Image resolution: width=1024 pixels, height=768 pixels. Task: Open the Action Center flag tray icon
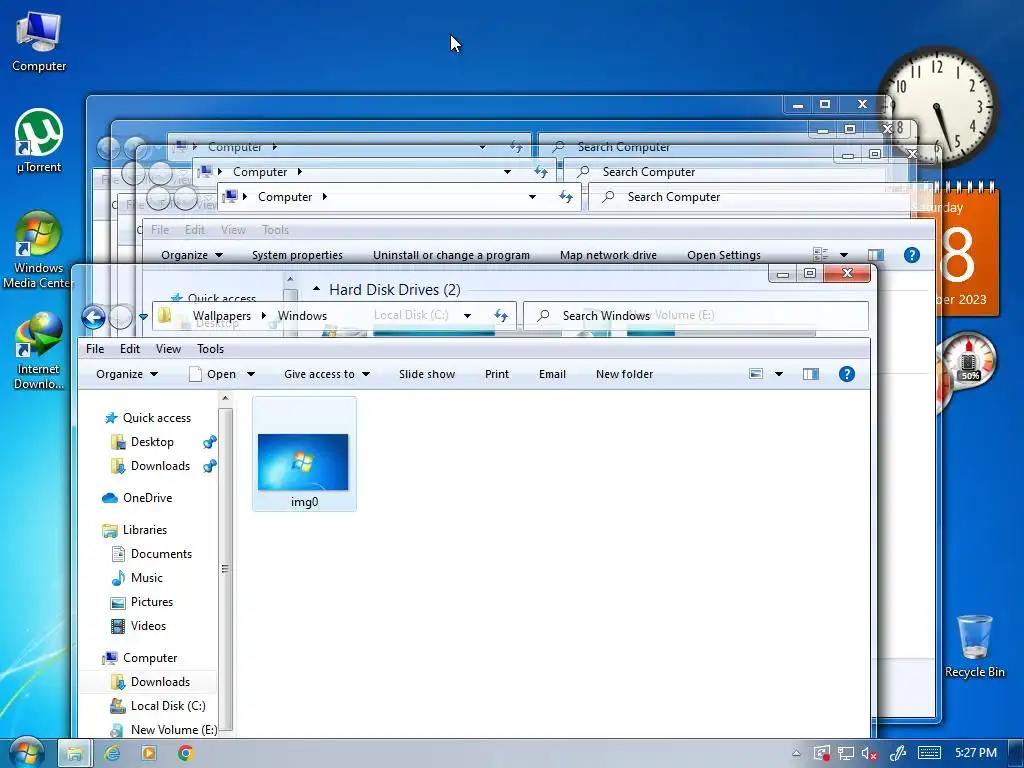[x=822, y=754]
